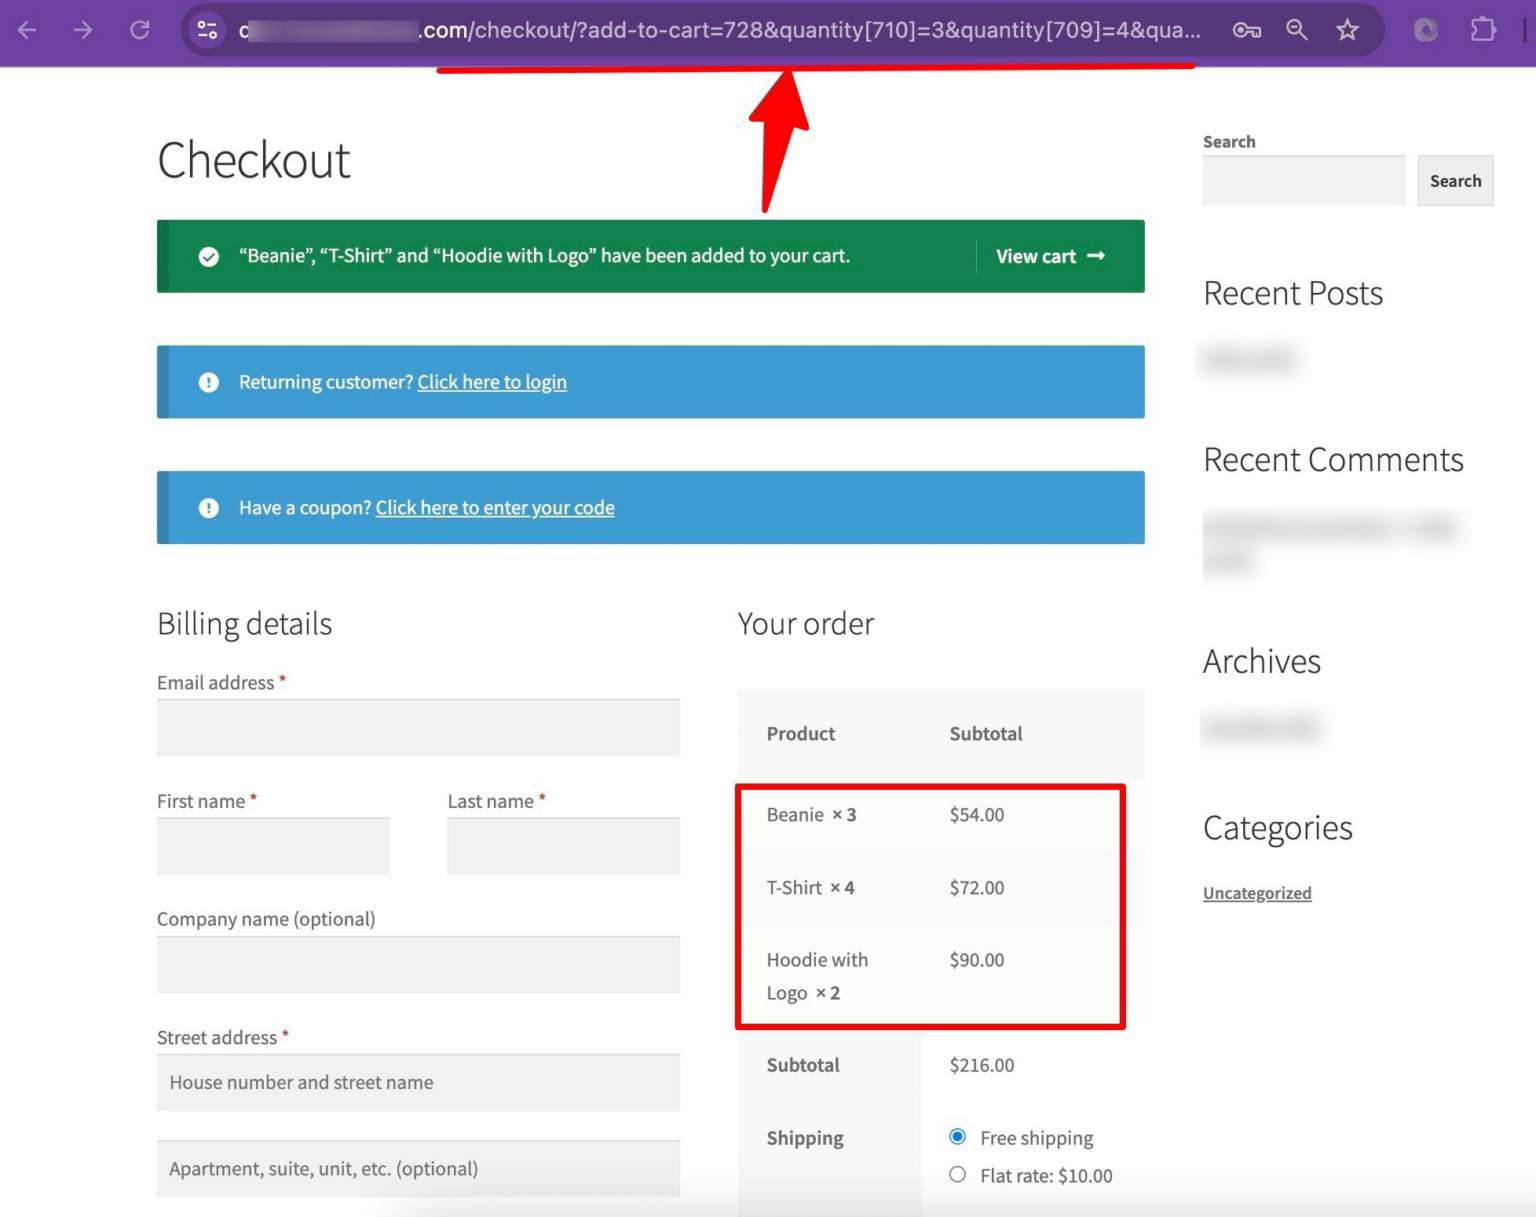Screen dimensions: 1536x1217
Task: Click the browser back arrow
Action: pos(27,31)
